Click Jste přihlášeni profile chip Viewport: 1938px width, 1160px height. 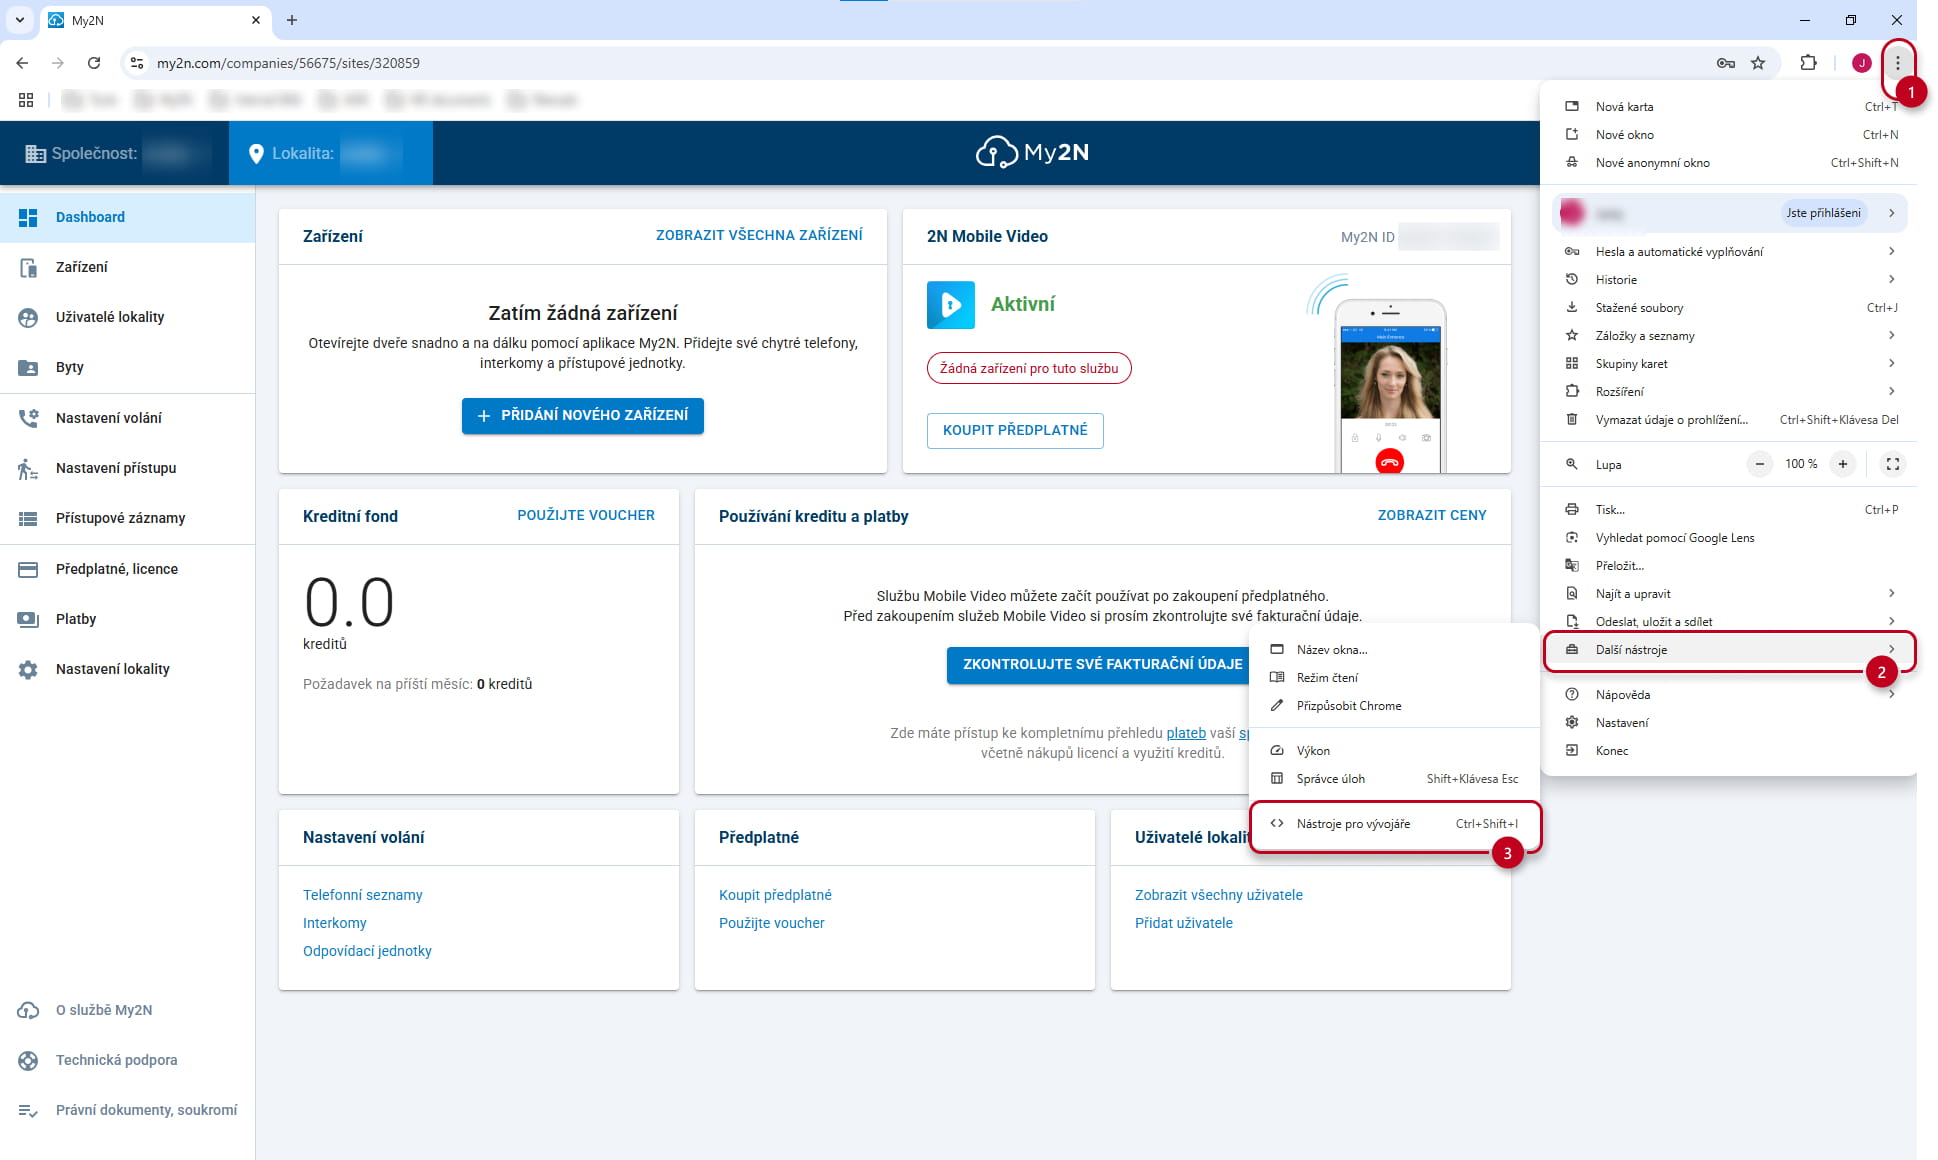(x=1823, y=213)
